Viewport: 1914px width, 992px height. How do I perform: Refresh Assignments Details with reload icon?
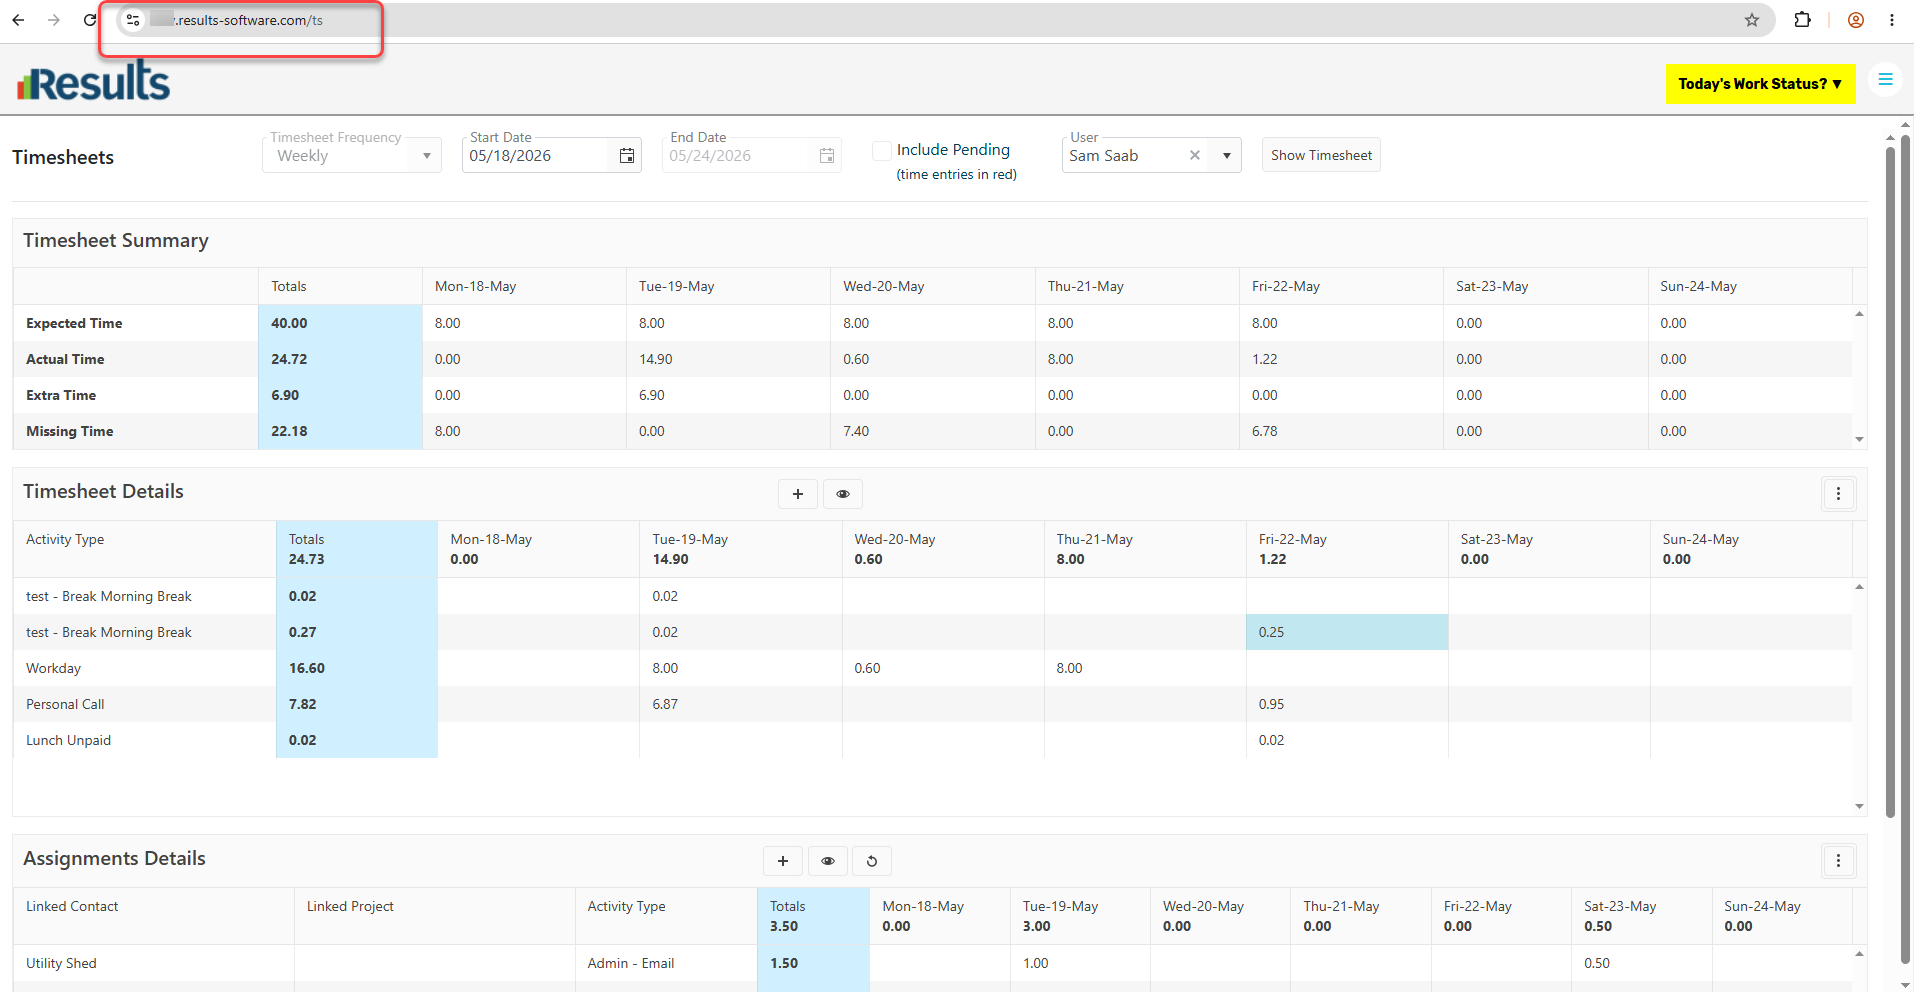tap(872, 861)
